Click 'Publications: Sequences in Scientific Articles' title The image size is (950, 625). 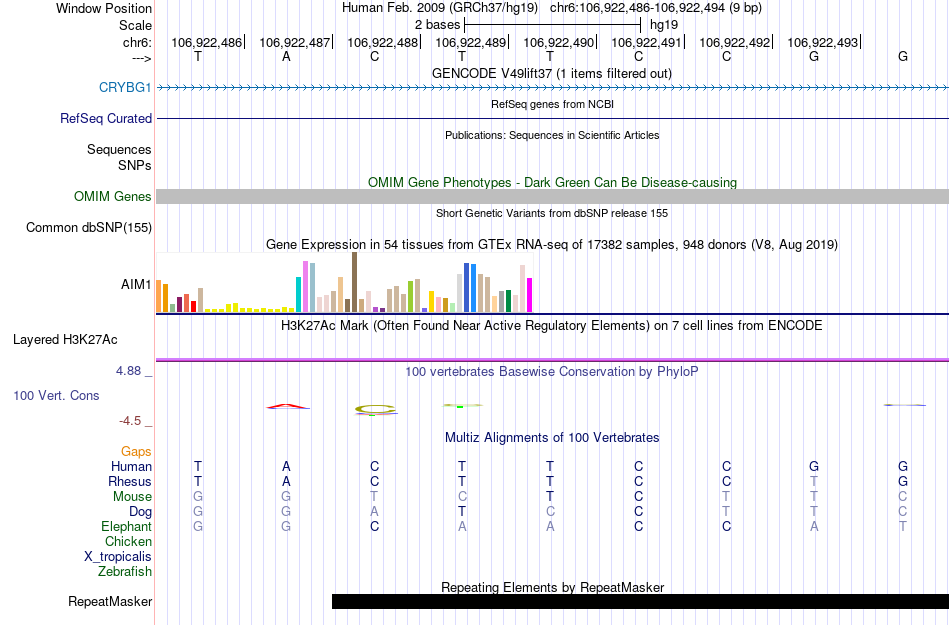point(552,135)
